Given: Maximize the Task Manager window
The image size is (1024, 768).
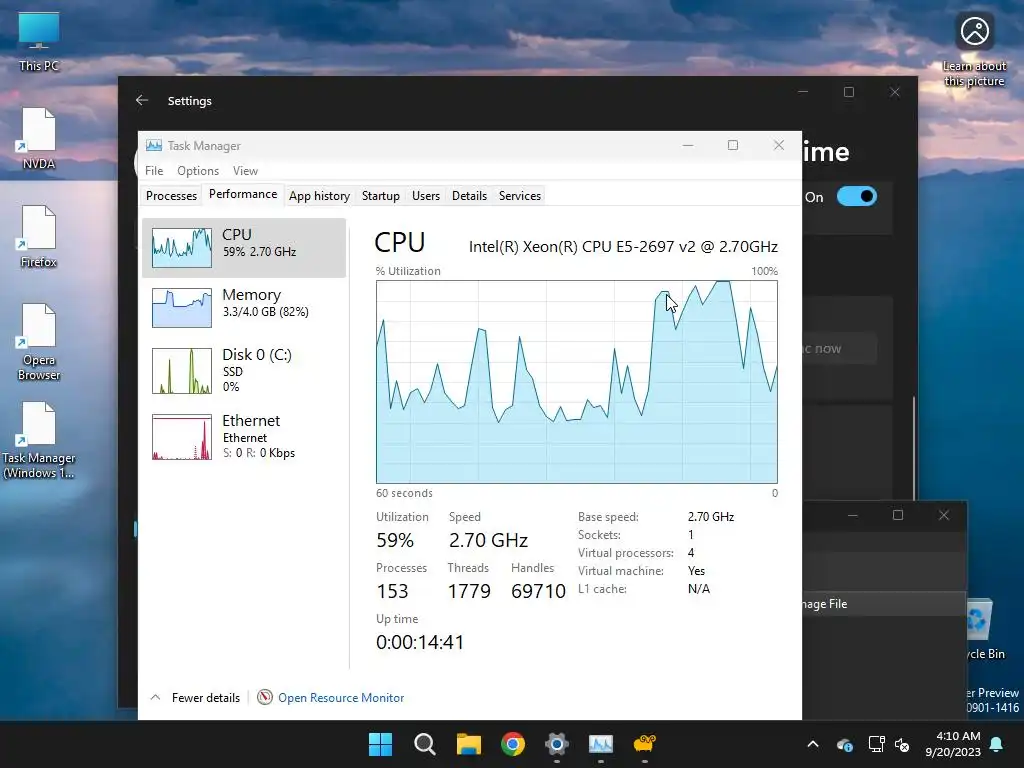Looking at the screenshot, I should pos(733,145).
